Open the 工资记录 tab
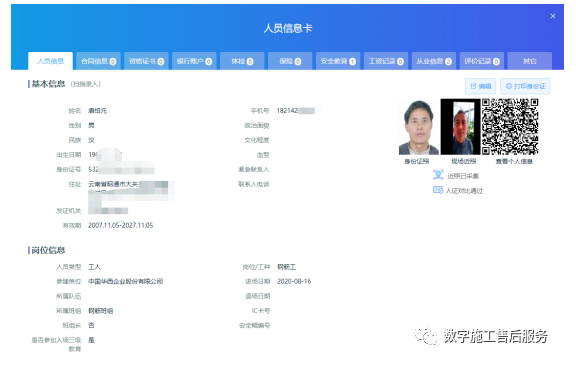 [x=386, y=61]
